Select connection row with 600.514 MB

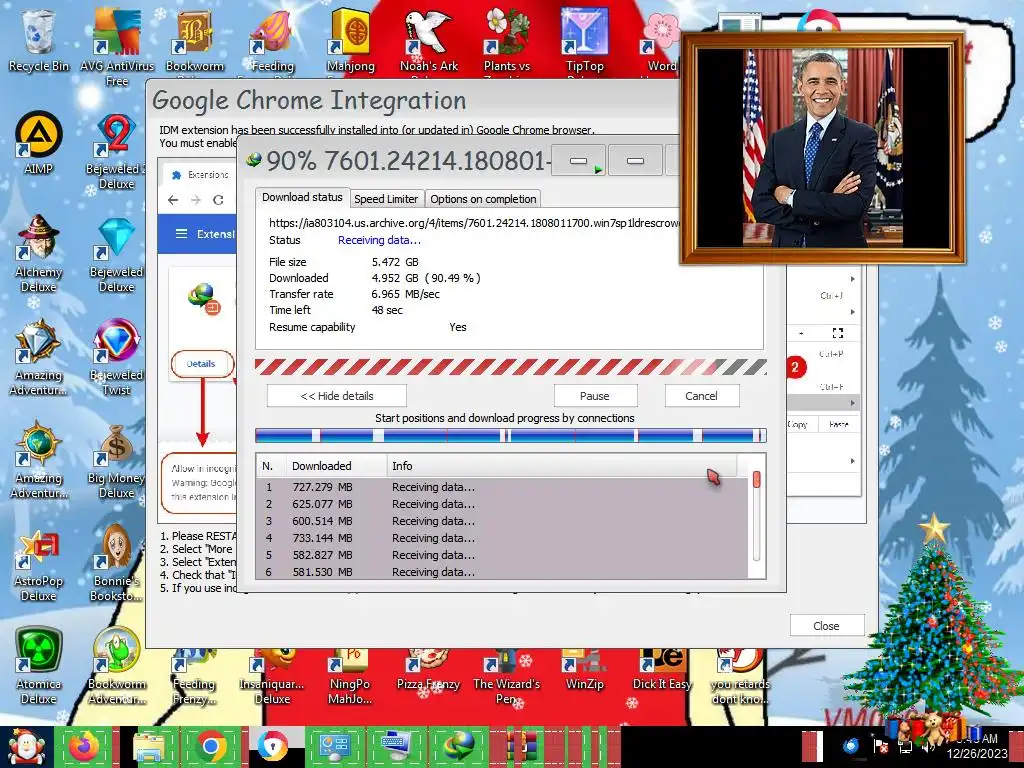click(502, 521)
